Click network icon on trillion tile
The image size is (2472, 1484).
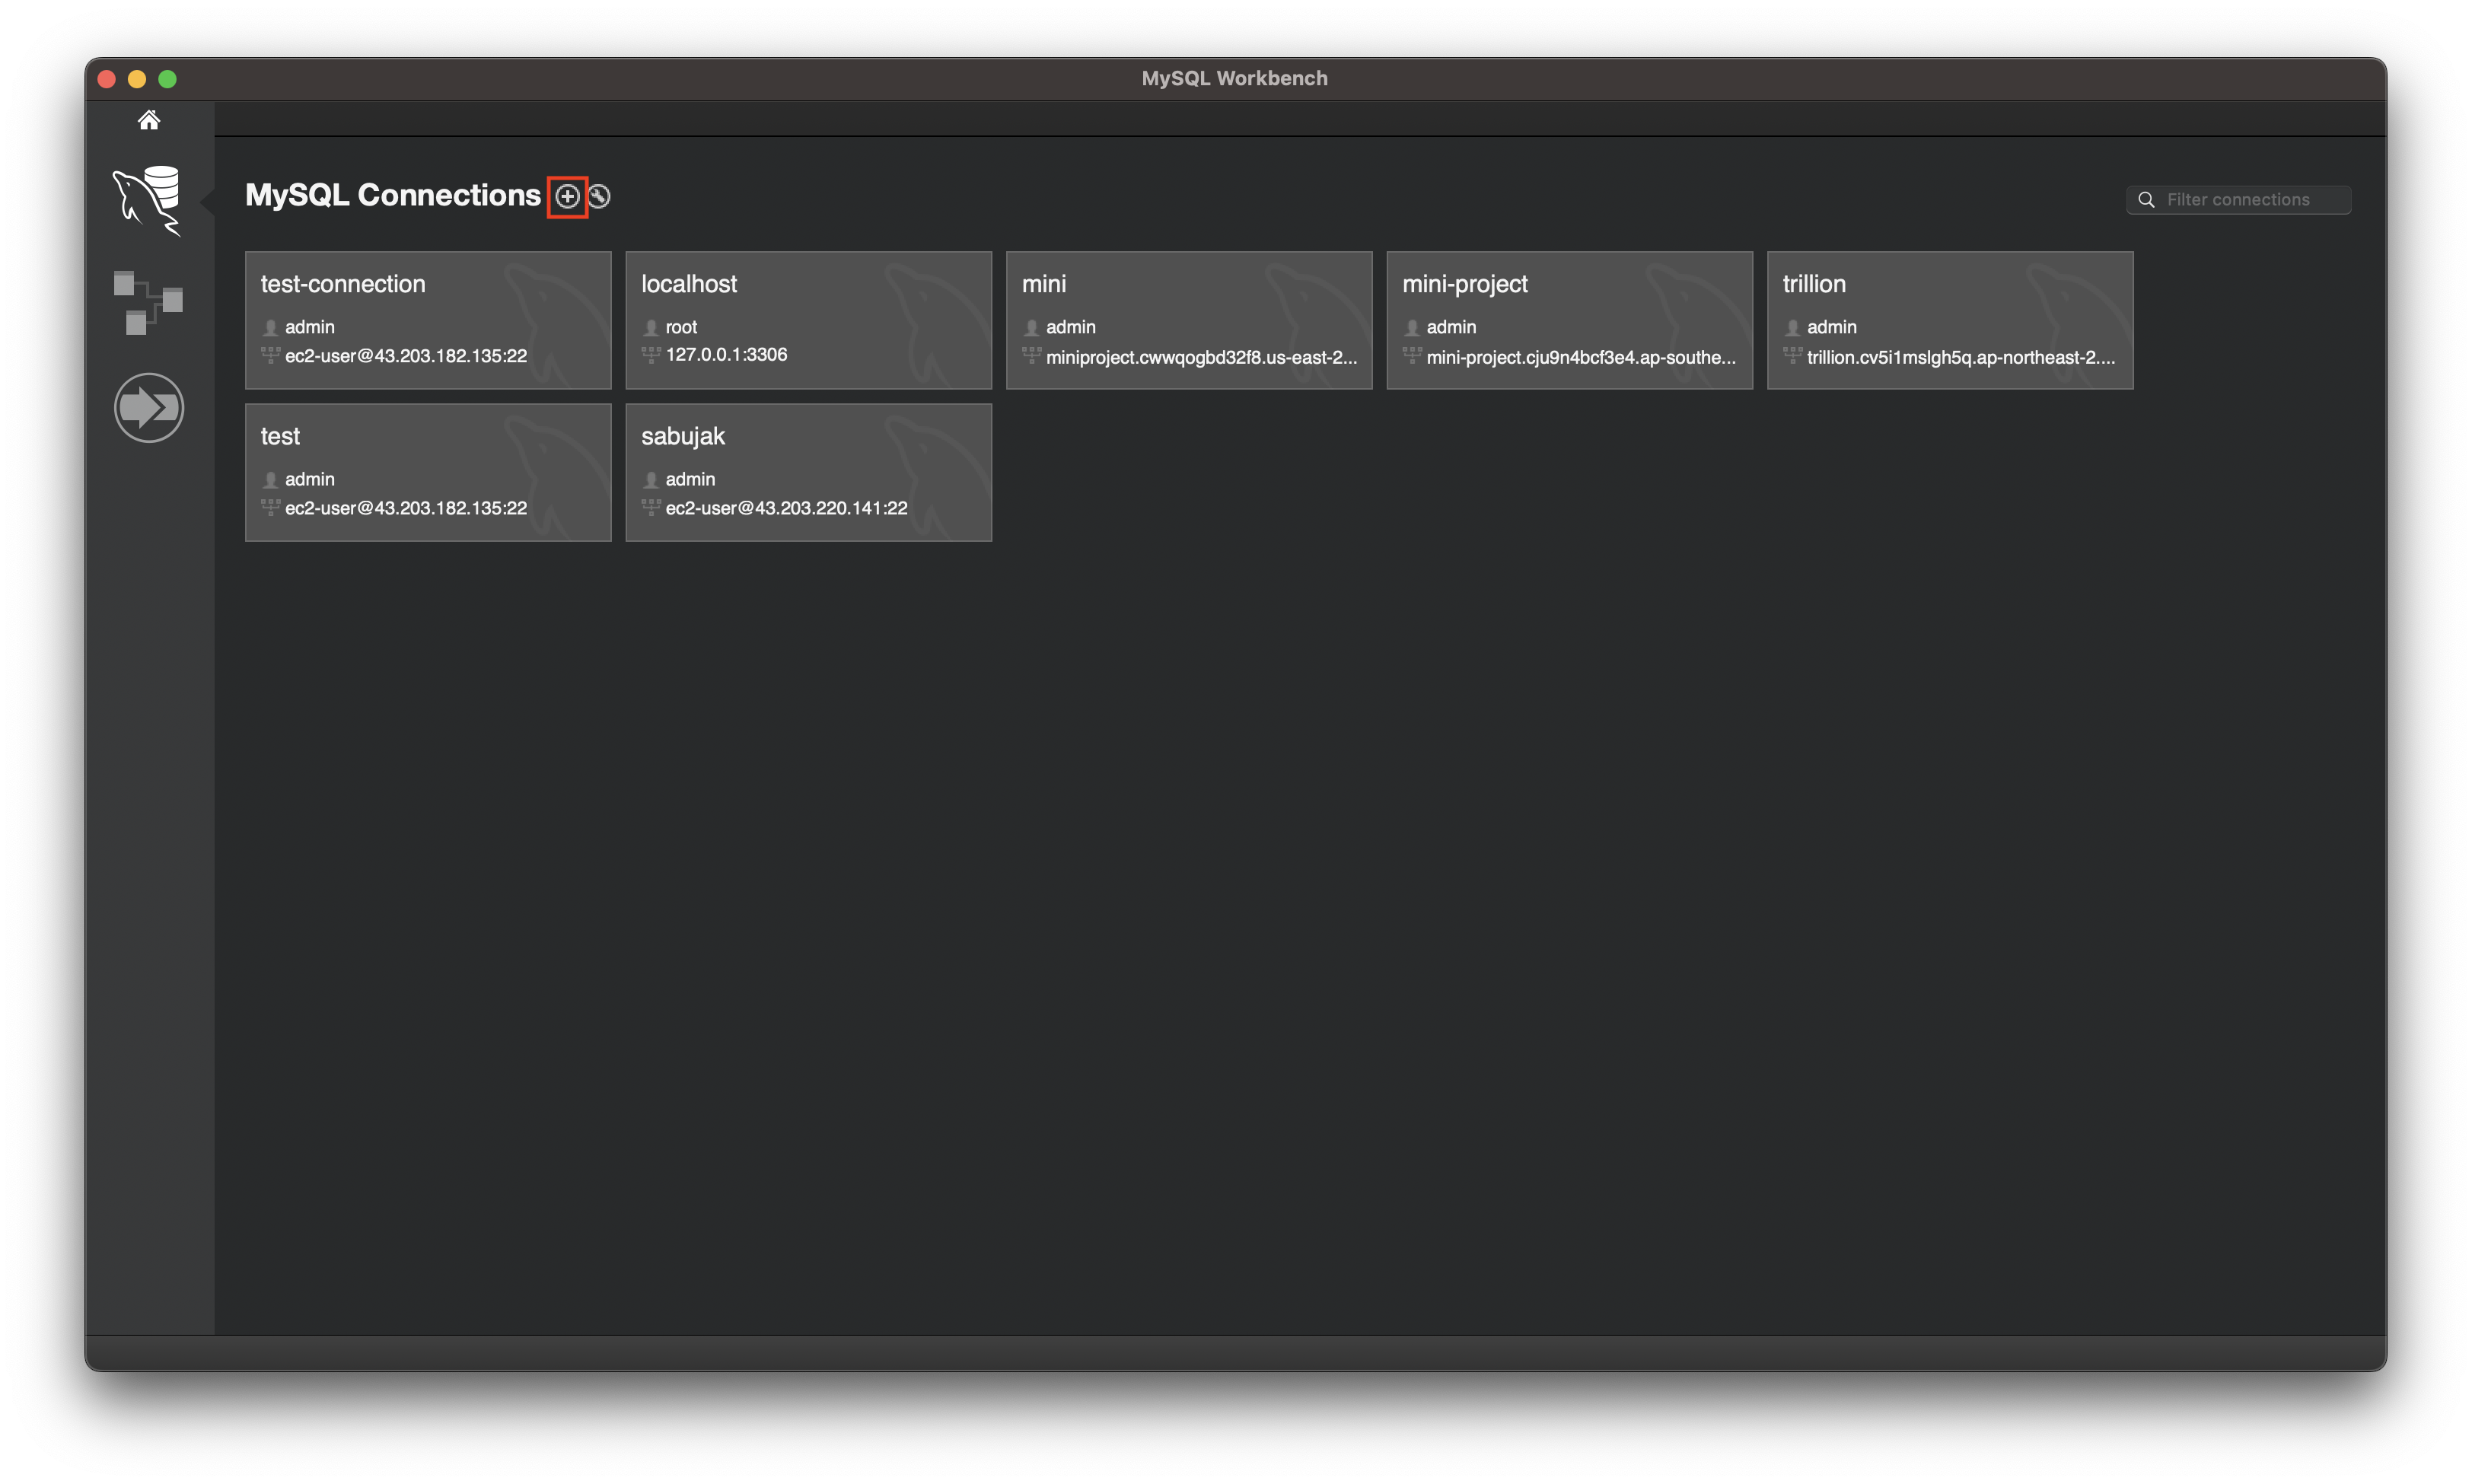(x=1792, y=355)
